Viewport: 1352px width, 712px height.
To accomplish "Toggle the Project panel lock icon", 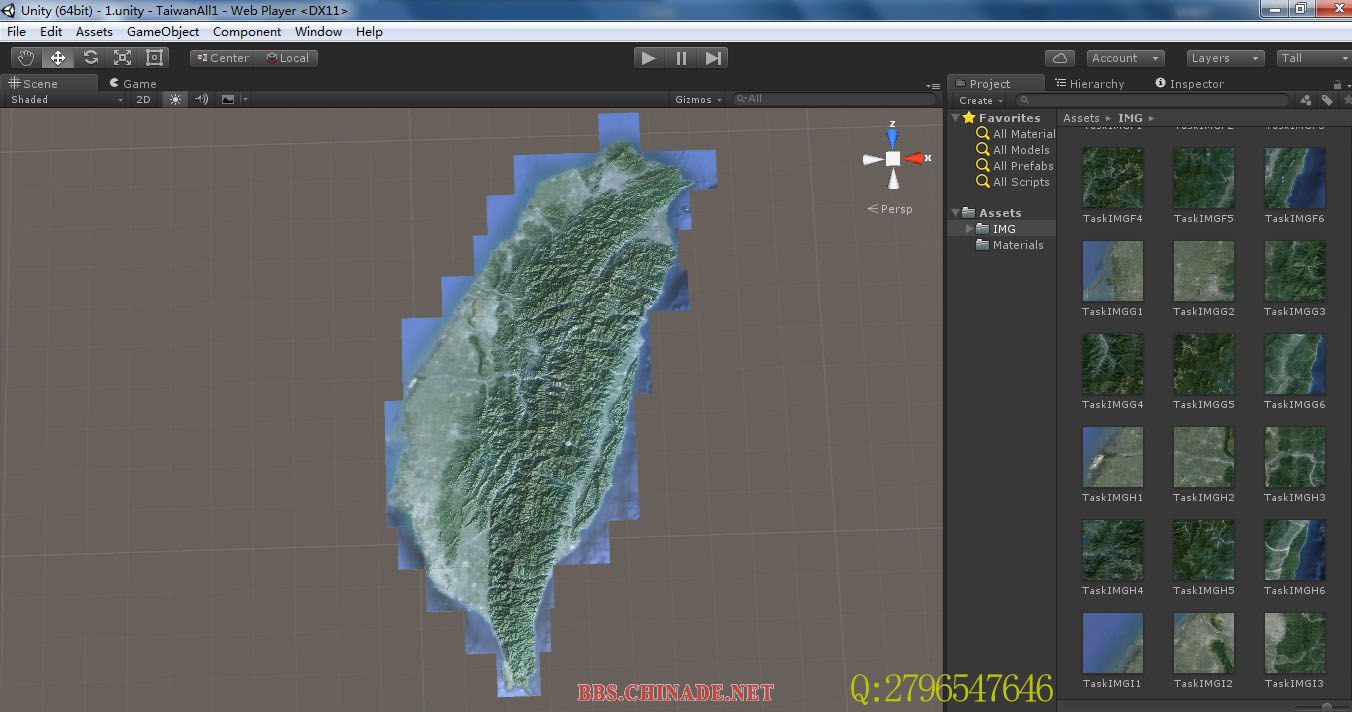I will point(1339,85).
